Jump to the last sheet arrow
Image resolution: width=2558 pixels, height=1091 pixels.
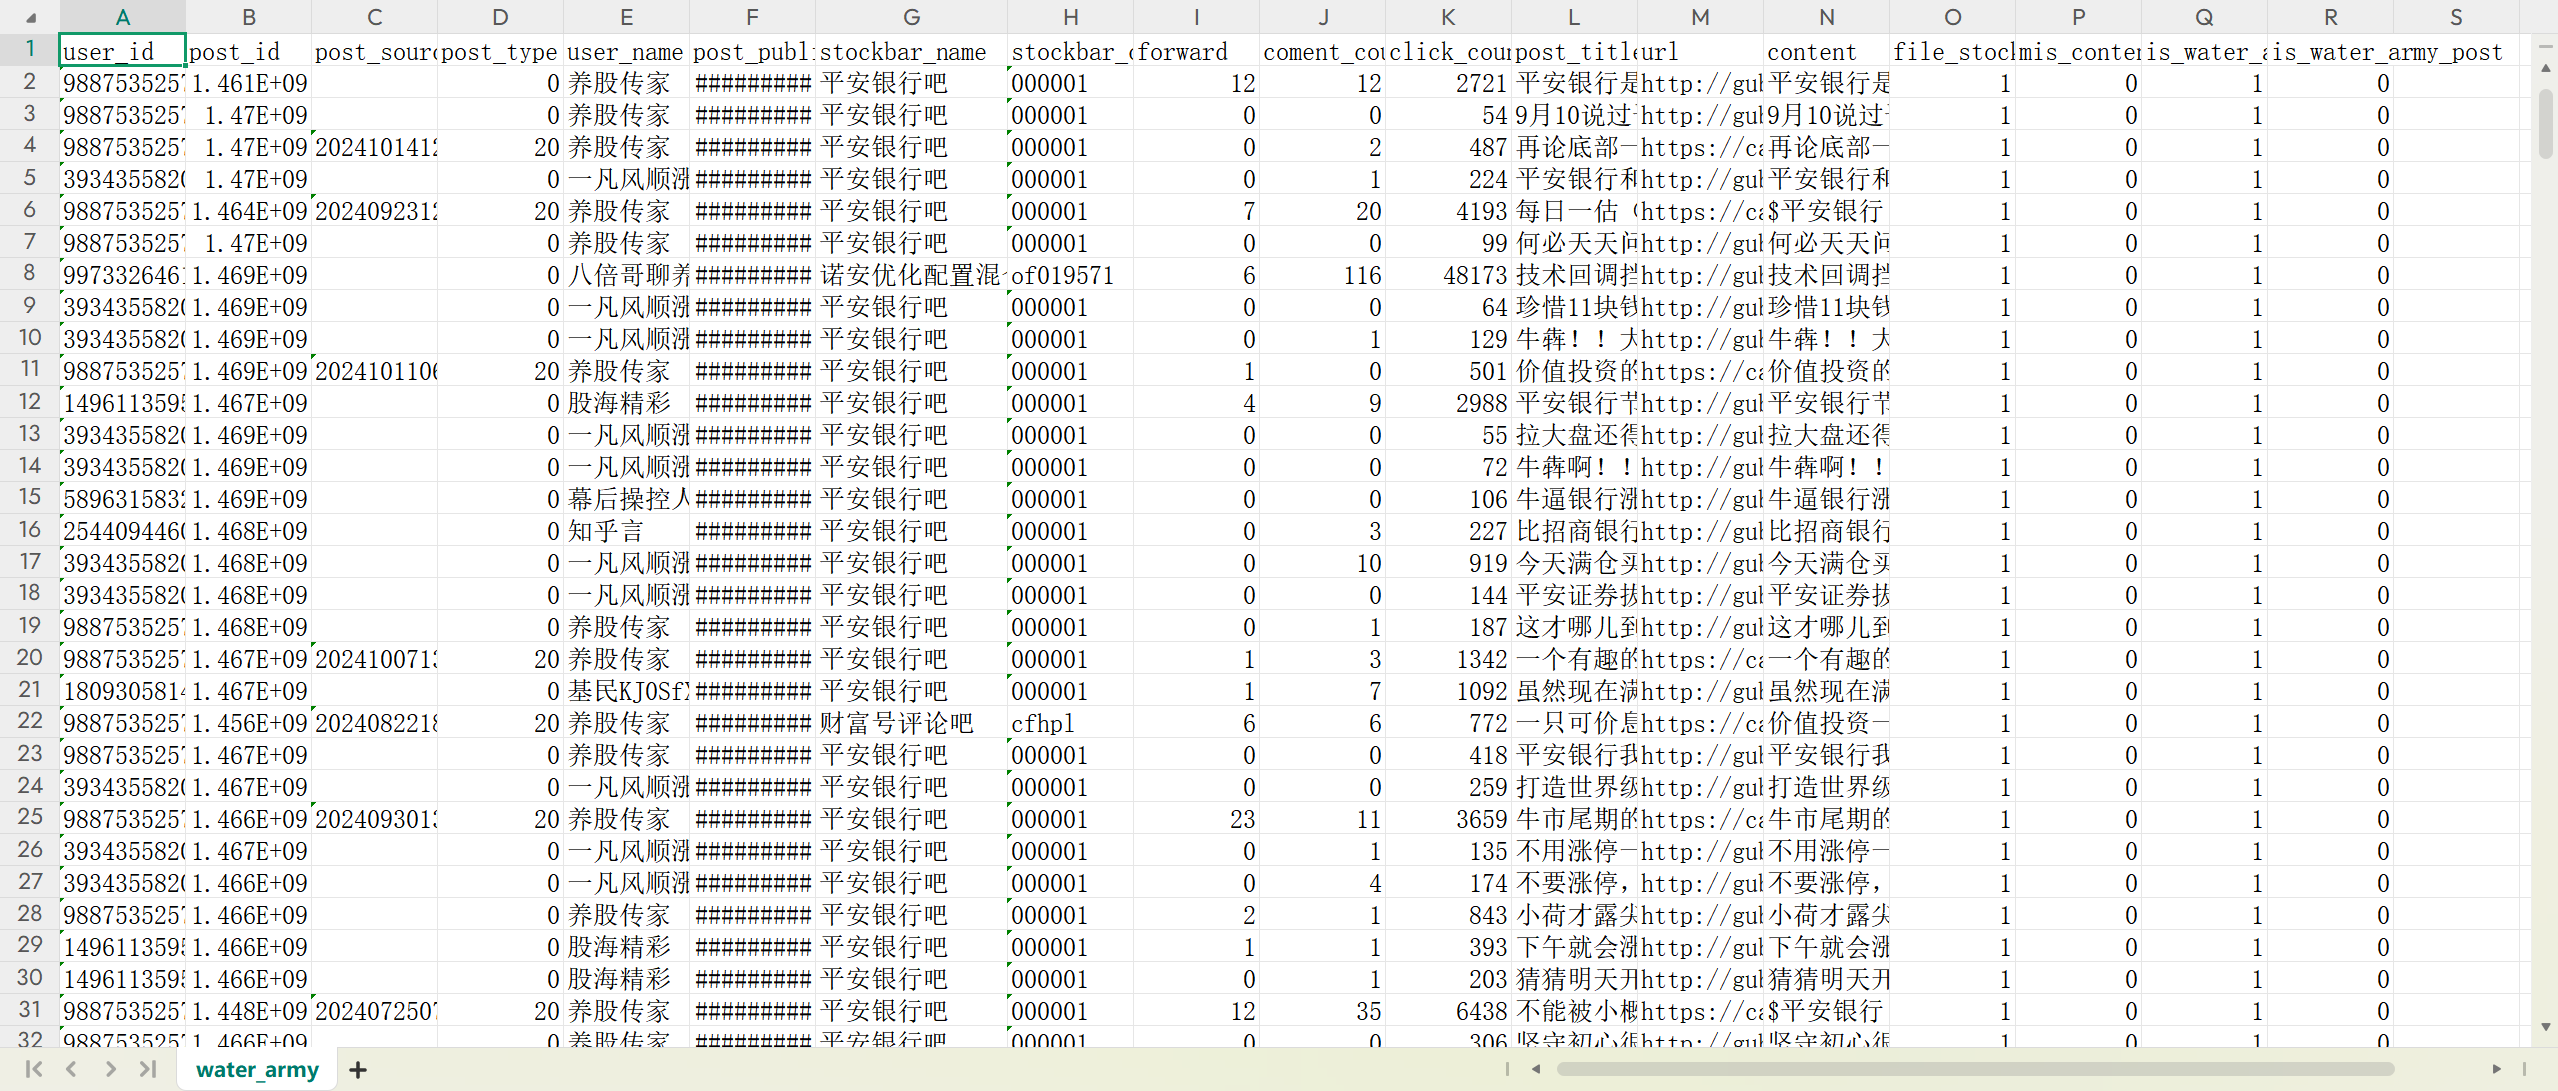click(x=148, y=1069)
